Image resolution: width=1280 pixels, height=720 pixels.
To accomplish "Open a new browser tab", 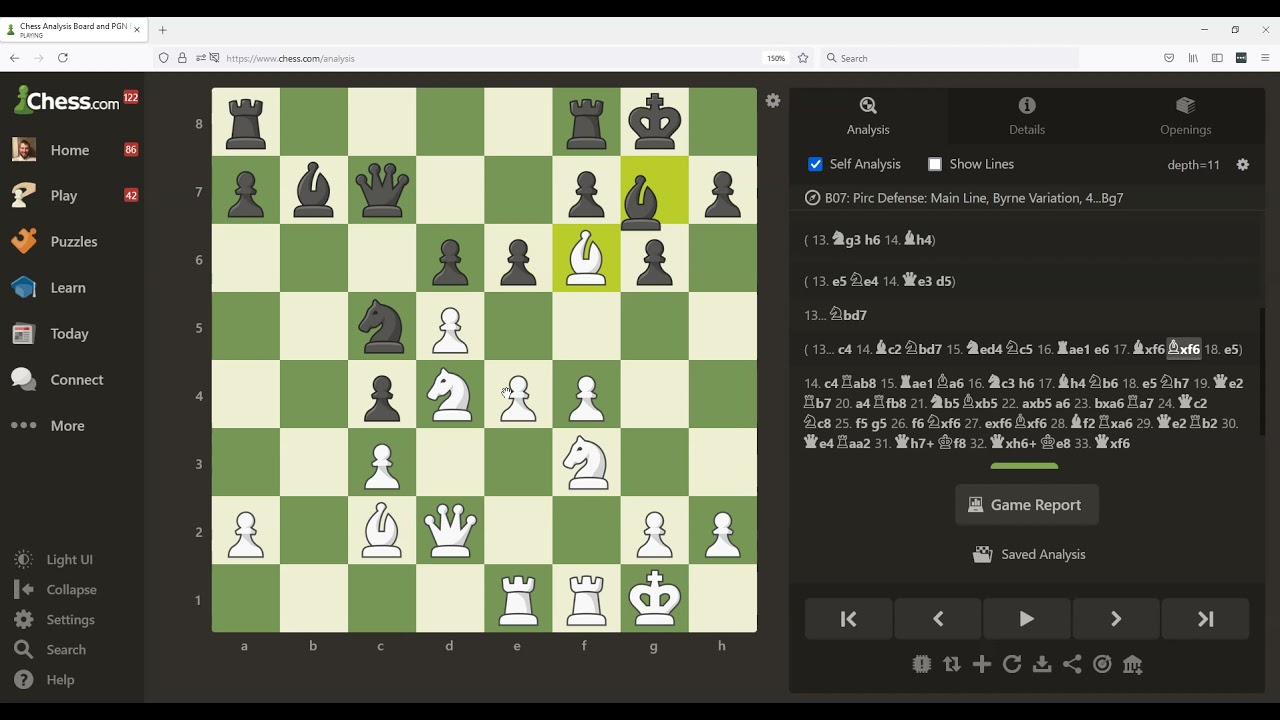I will tap(162, 30).
